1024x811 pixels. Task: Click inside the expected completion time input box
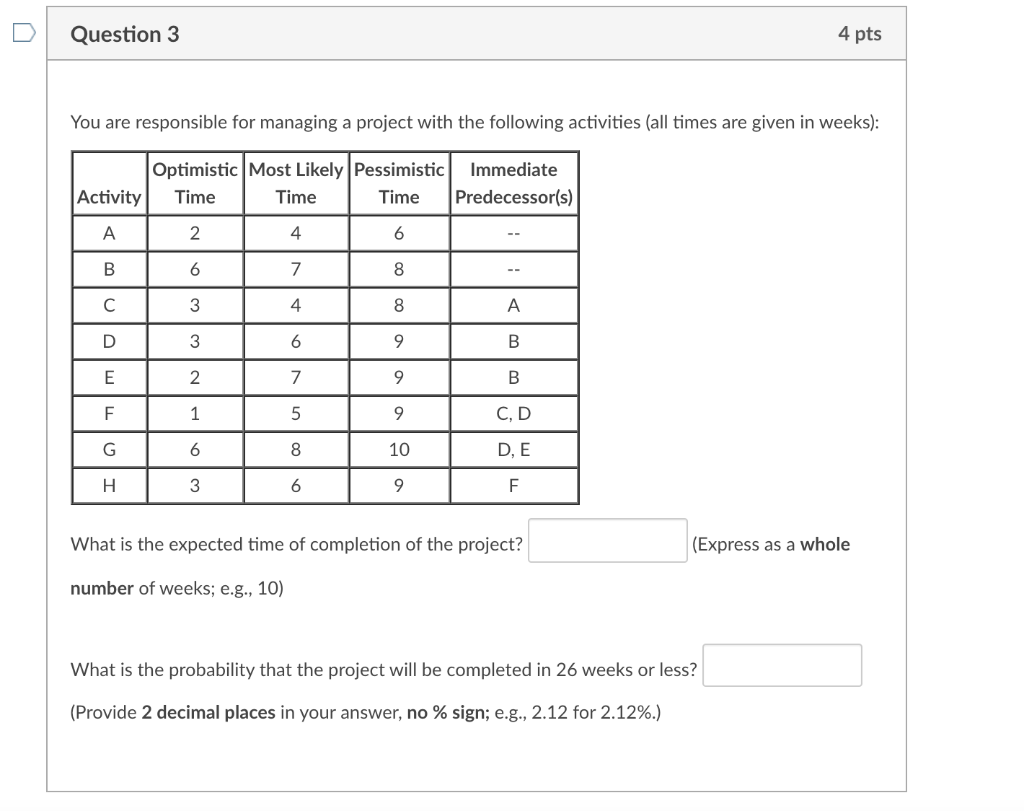pos(606,539)
